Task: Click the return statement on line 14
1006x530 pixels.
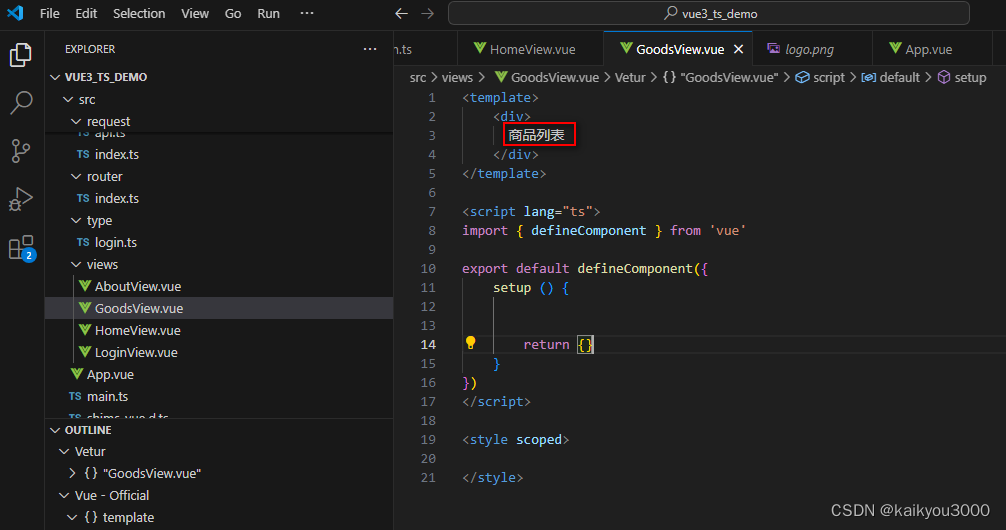Action: (x=546, y=345)
